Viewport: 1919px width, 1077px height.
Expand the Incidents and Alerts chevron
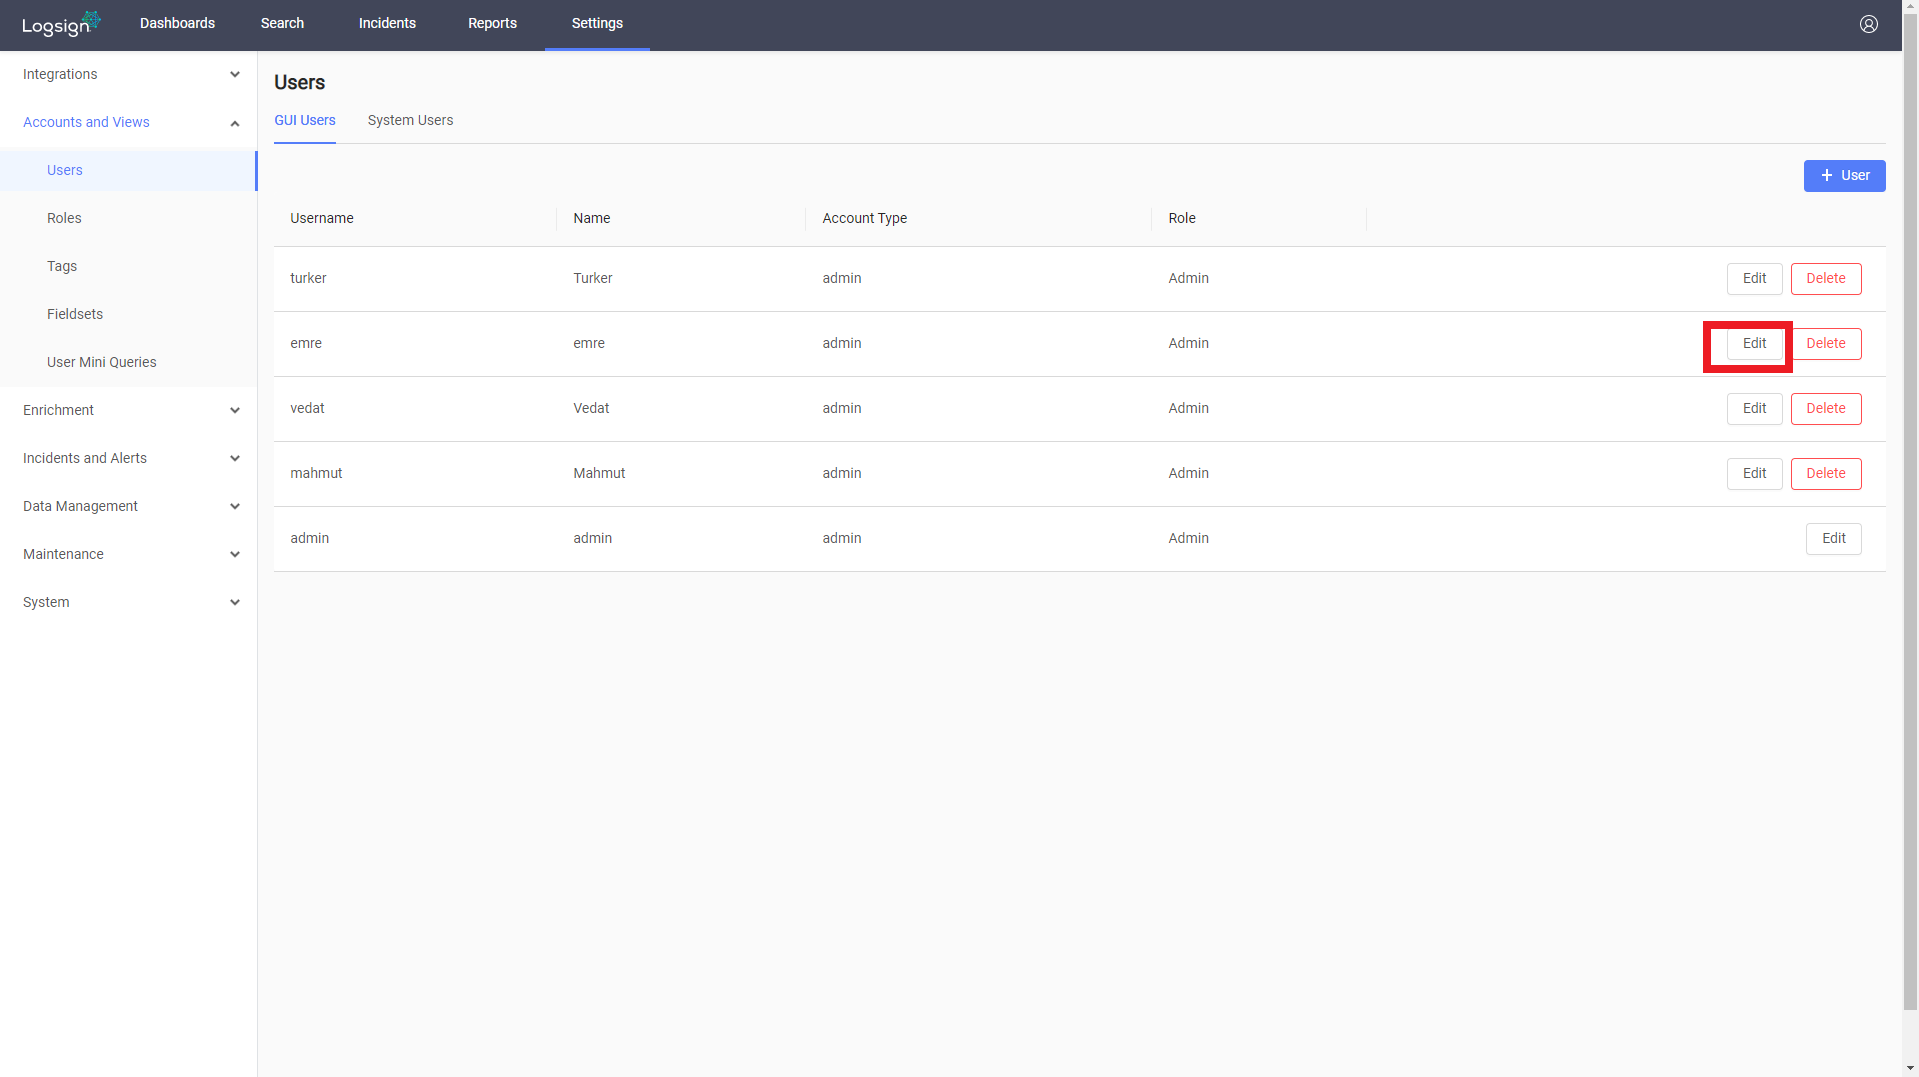click(235, 458)
